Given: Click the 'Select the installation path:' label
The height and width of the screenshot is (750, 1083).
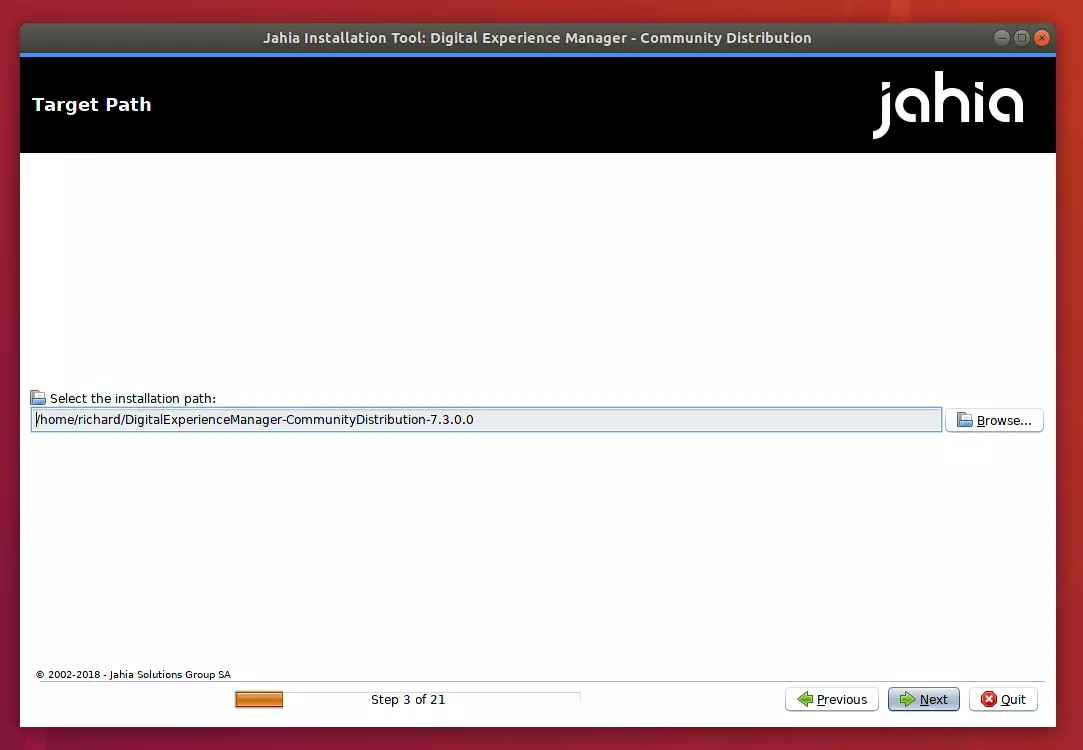Looking at the screenshot, I should (x=133, y=398).
